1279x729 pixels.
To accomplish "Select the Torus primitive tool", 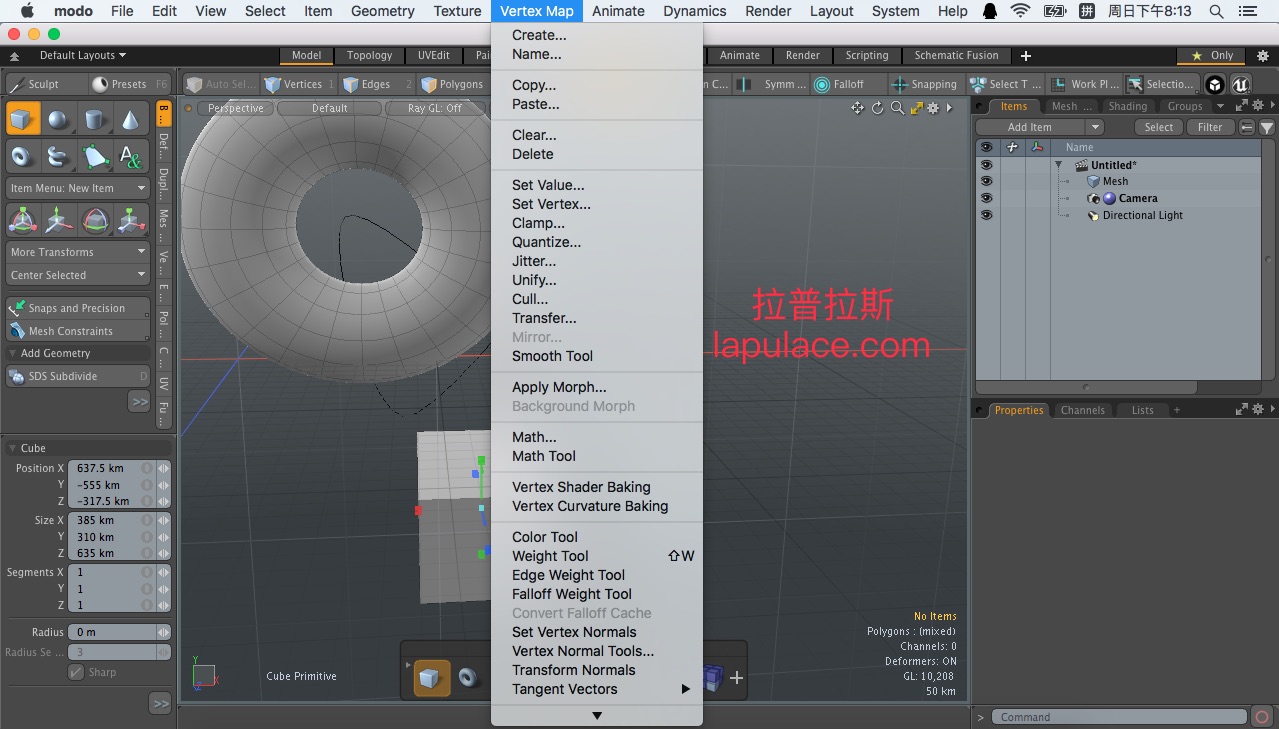I will point(23,156).
